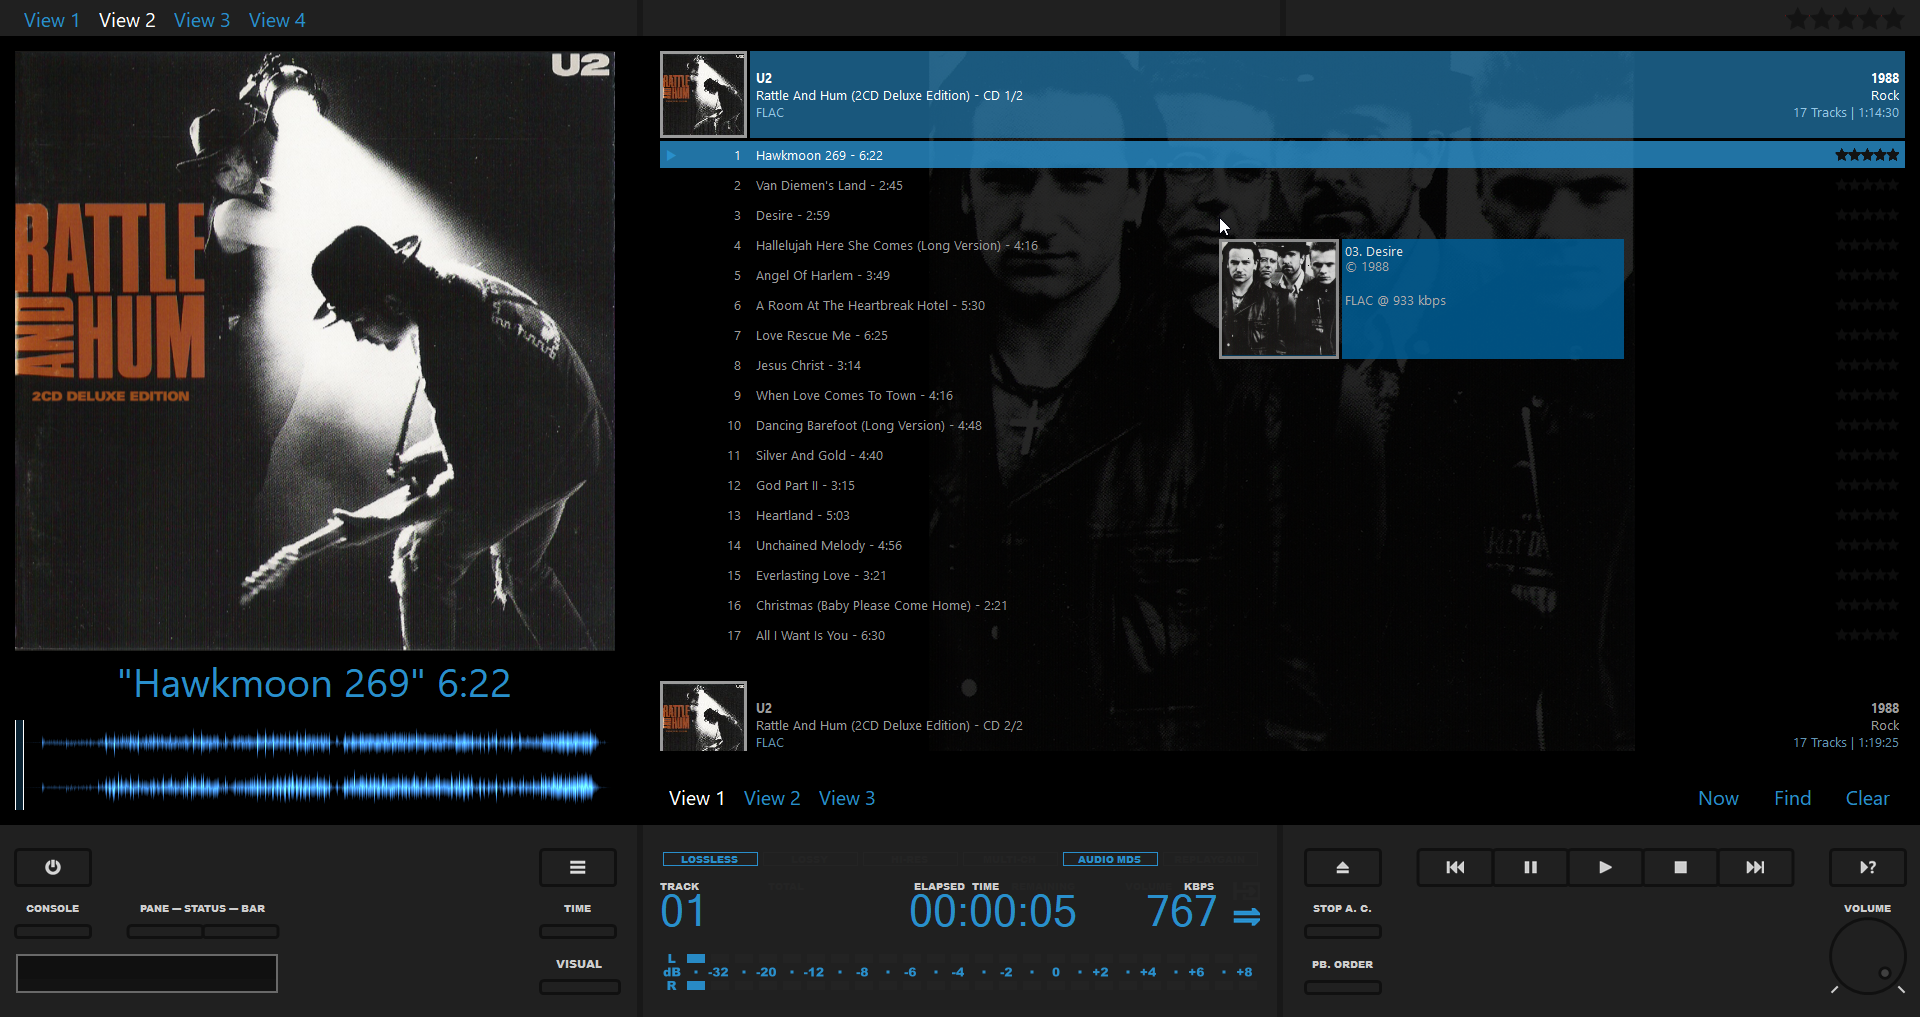Click the large Rattle and Hum cover art
Screen dimensions: 1920x1017
[314, 351]
